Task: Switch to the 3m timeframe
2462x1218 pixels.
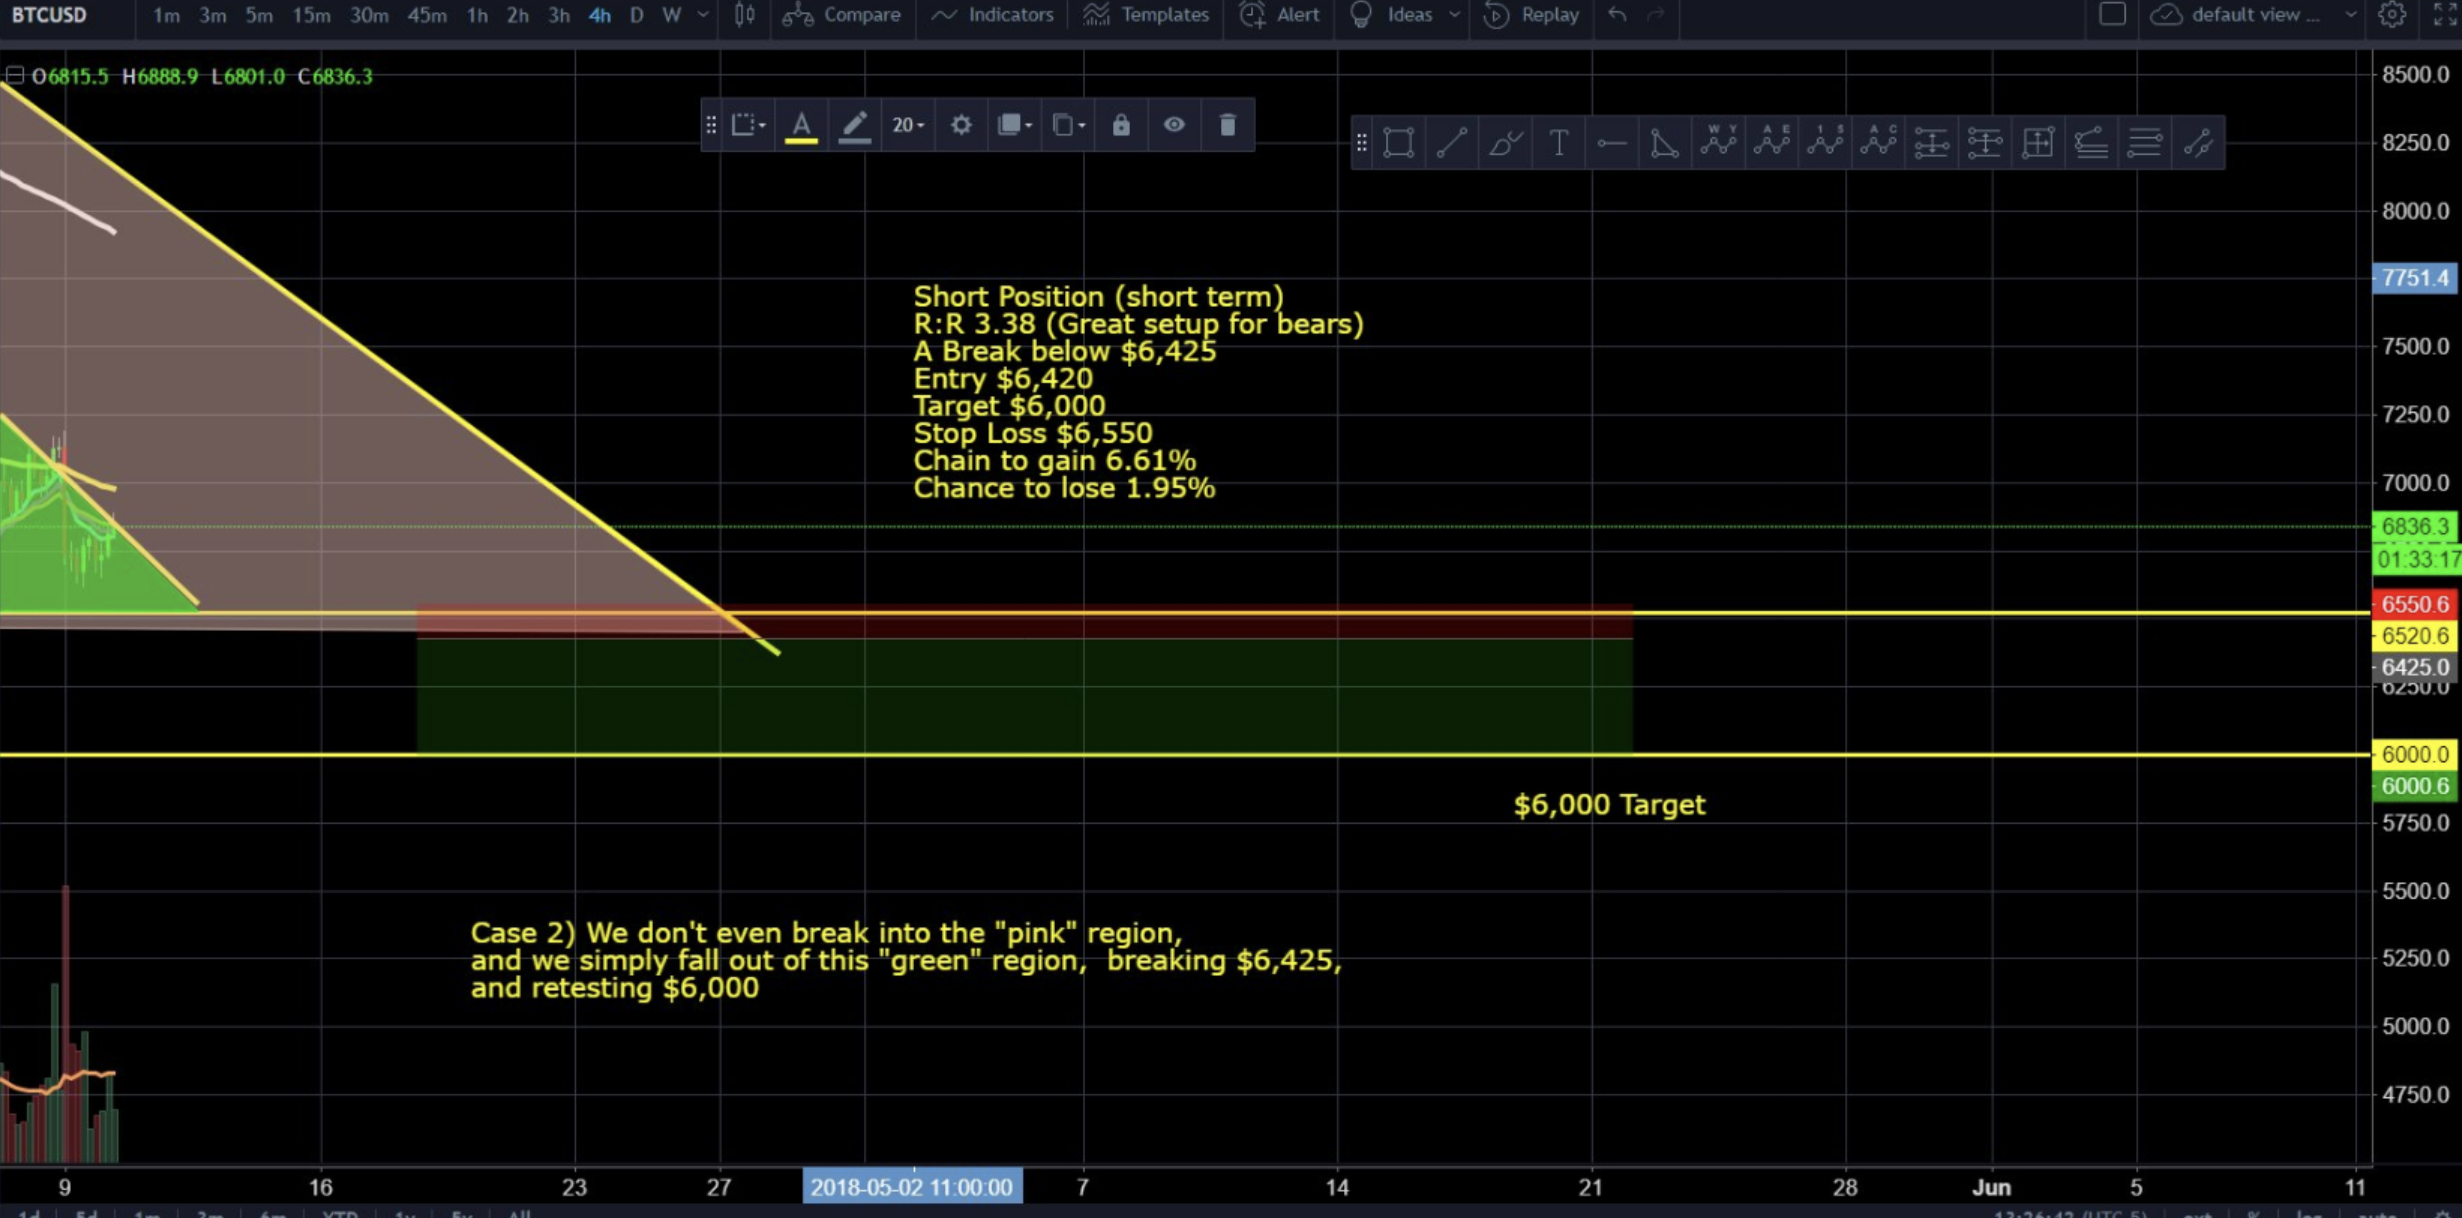Action: [212, 15]
